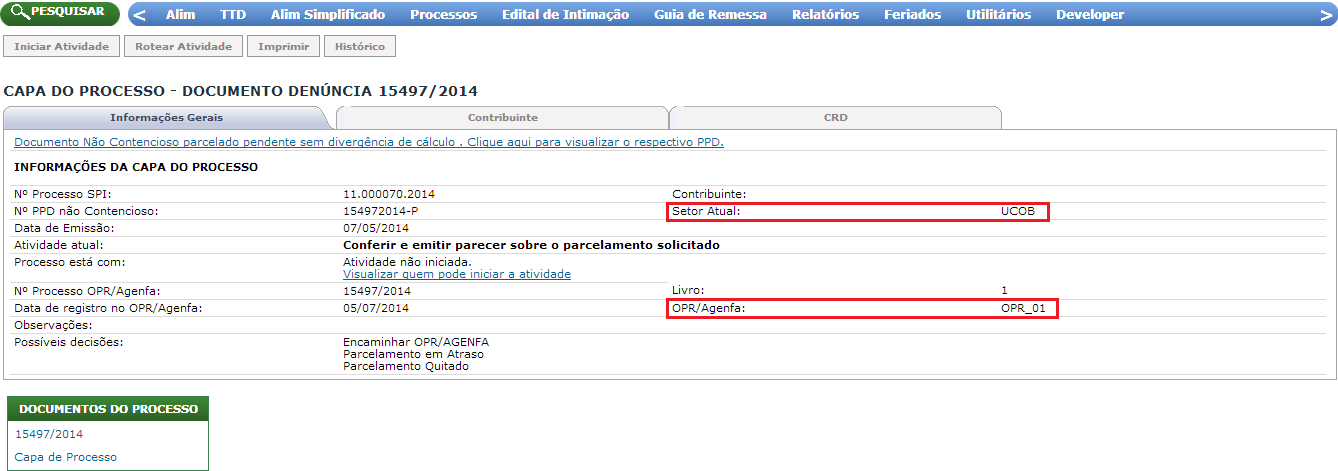
Task: Open document 15497/2014 in Documentos do Processo
Action: (50, 434)
